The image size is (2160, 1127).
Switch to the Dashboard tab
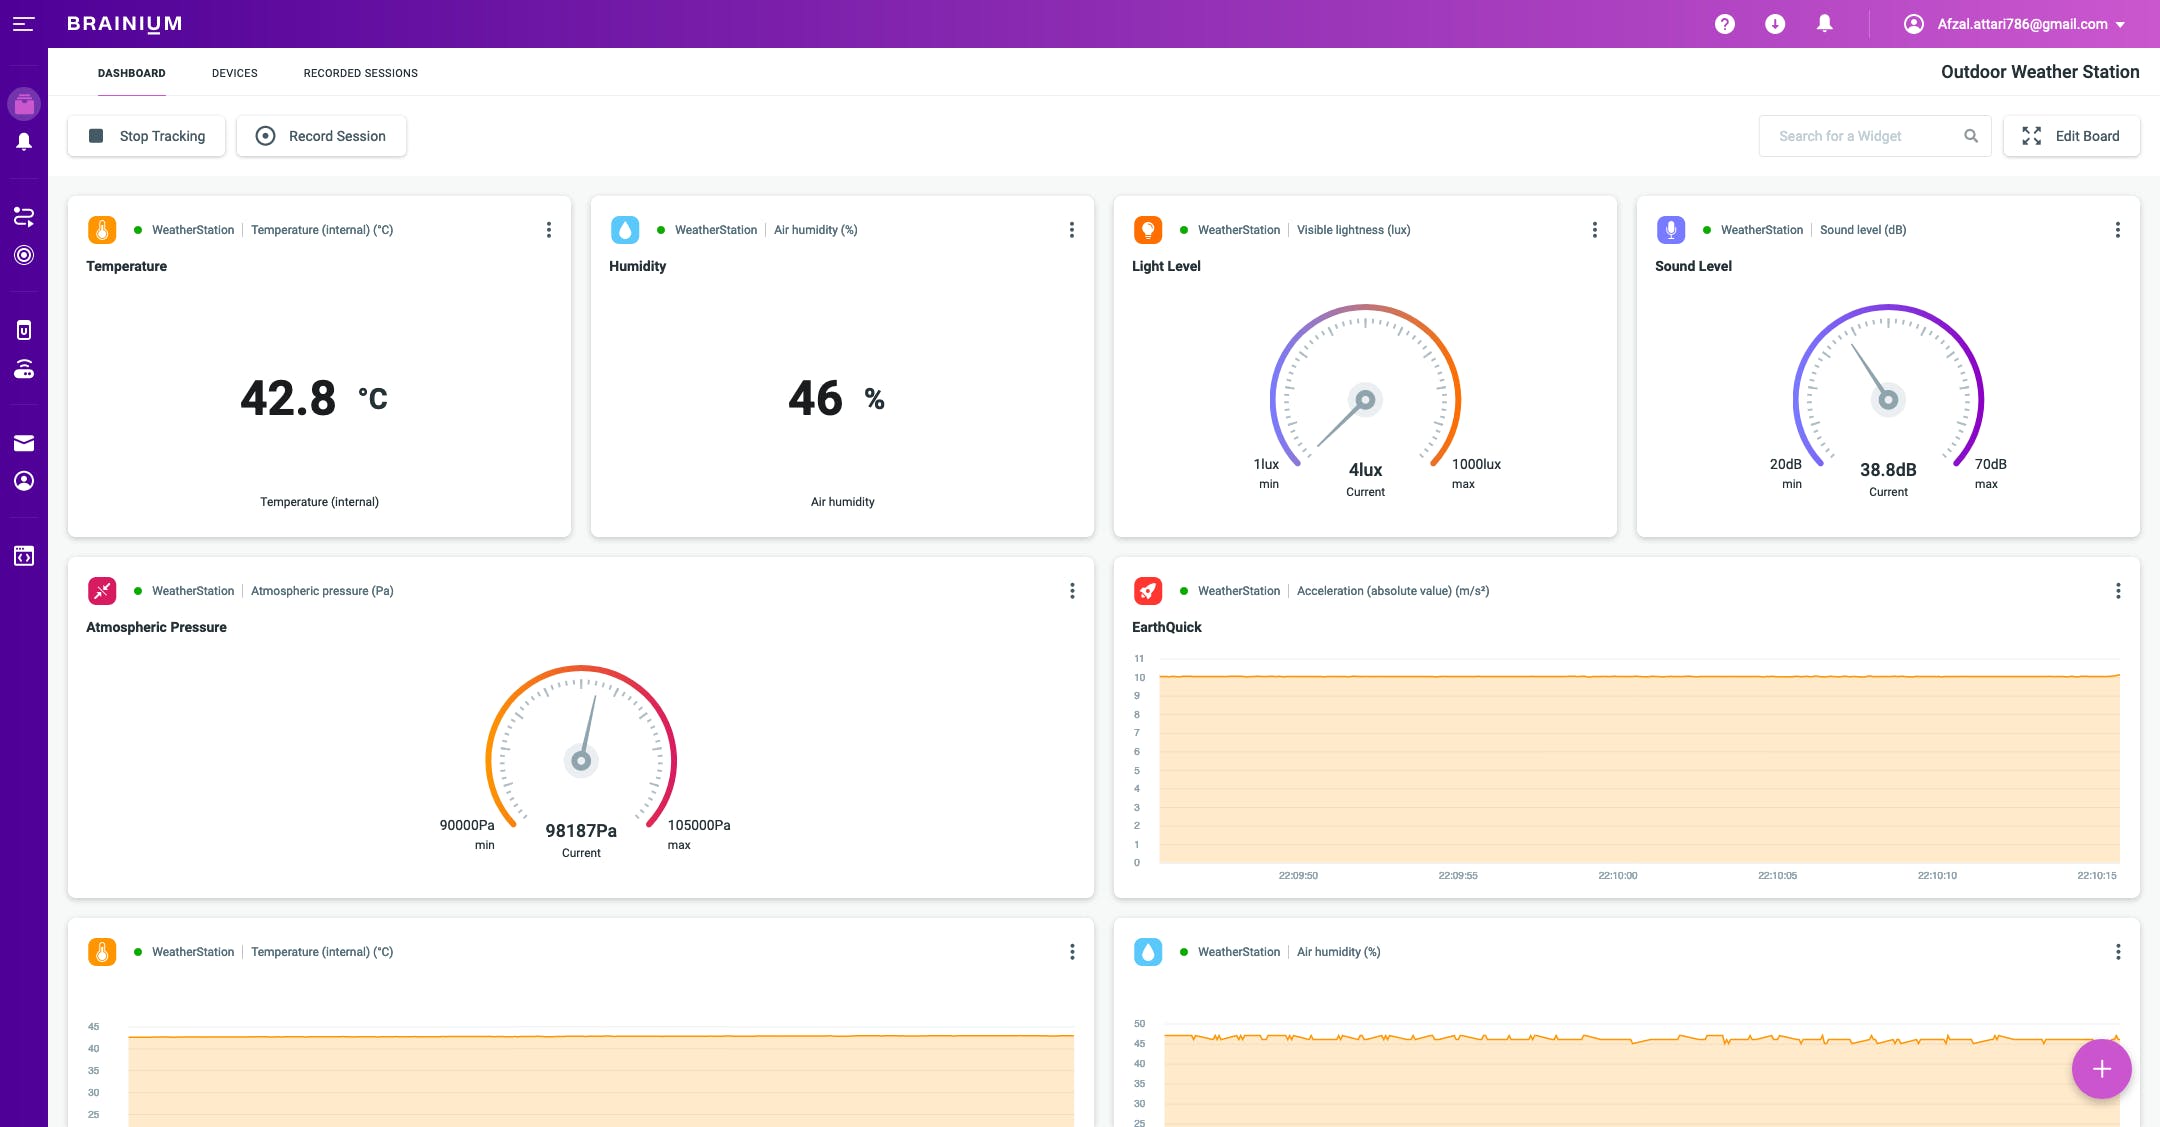tap(132, 73)
